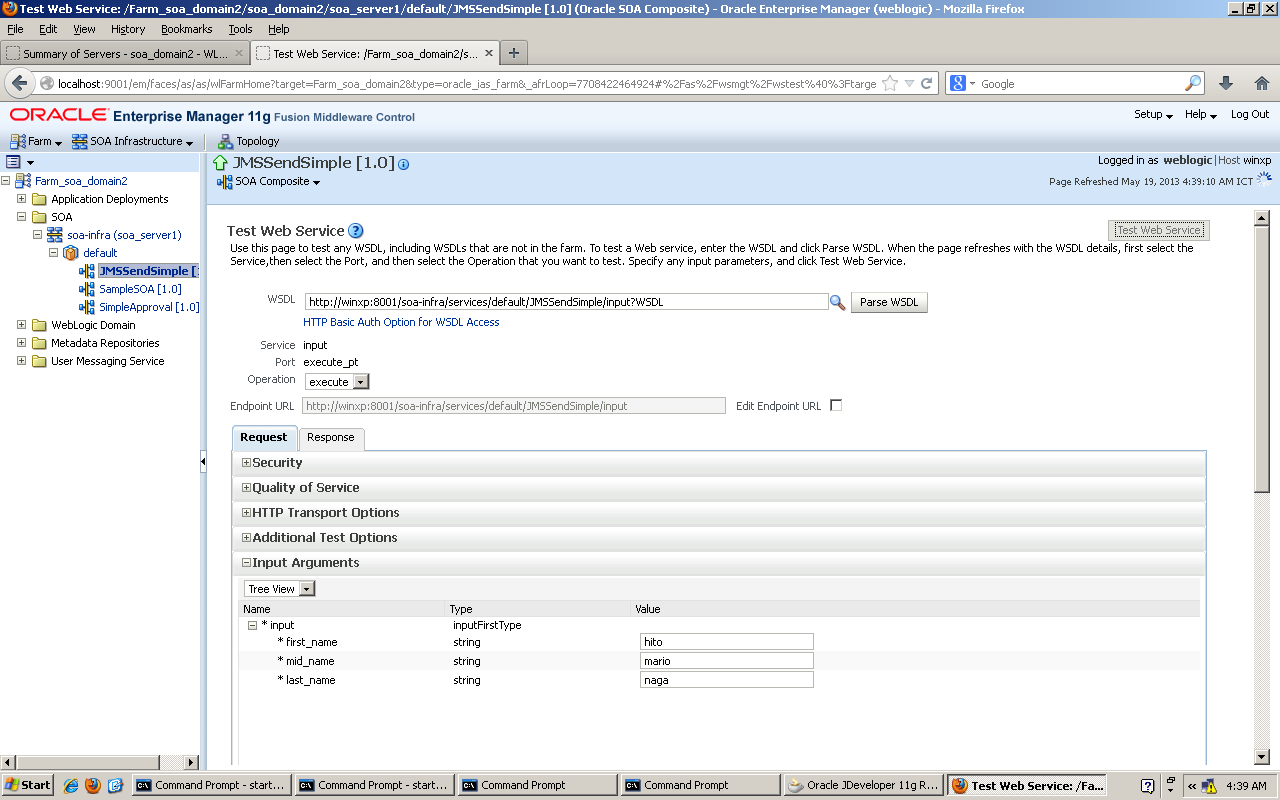Open the Bookmarks menu
The height and width of the screenshot is (800, 1280).
pyautogui.click(x=189, y=29)
